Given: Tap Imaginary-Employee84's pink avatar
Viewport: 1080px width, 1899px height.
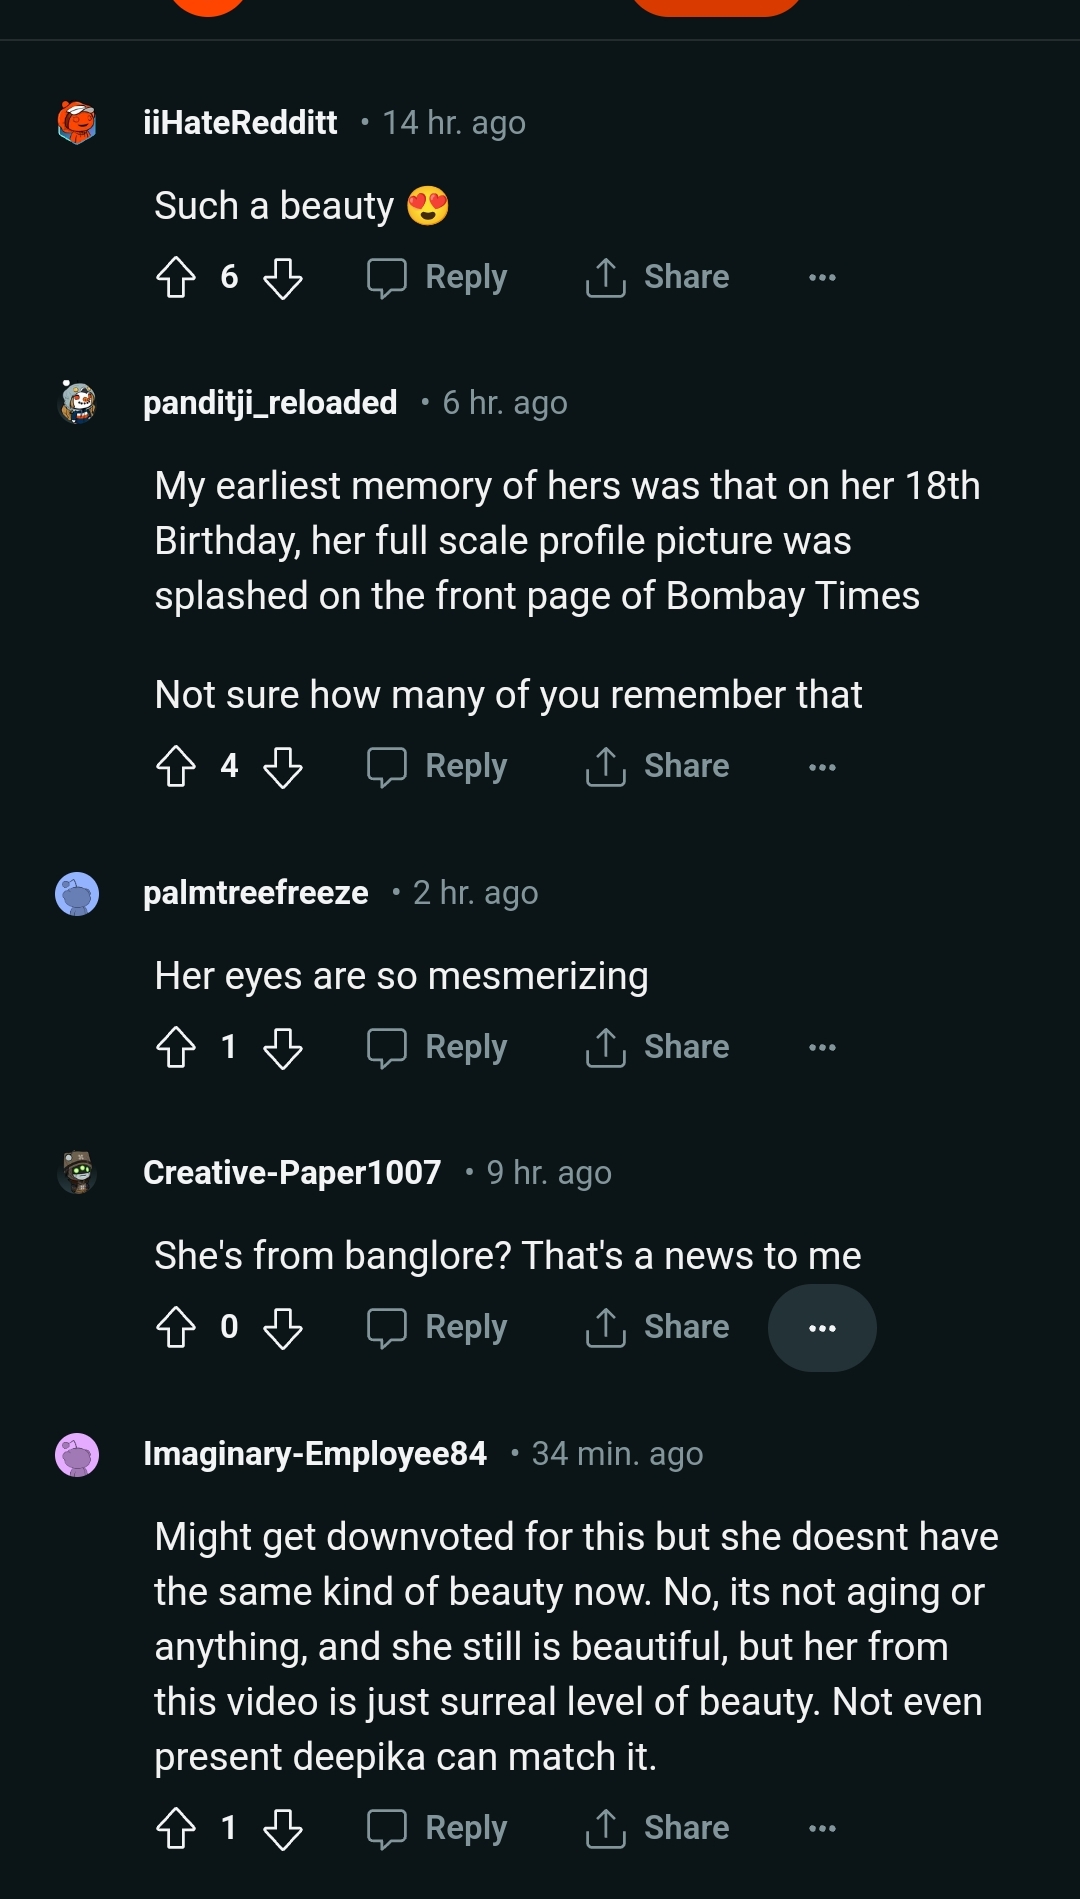Looking at the screenshot, I should (x=77, y=1455).
